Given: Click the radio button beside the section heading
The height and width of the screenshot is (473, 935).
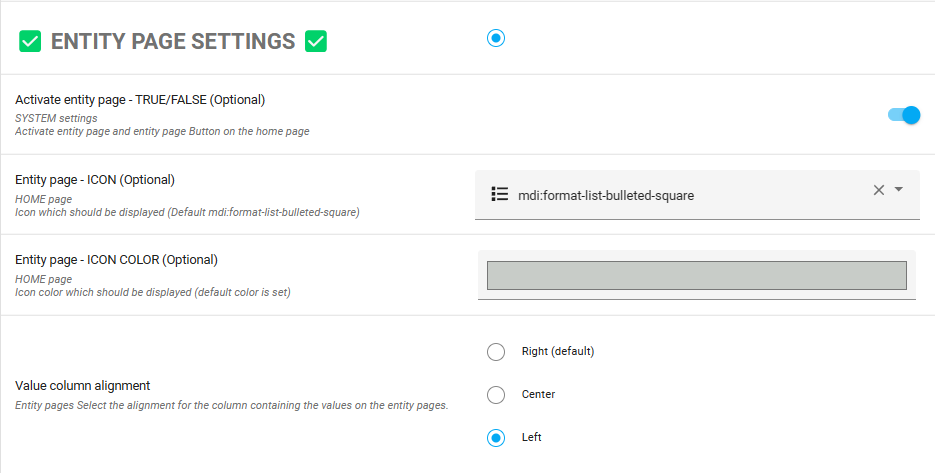Looking at the screenshot, I should point(496,38).
